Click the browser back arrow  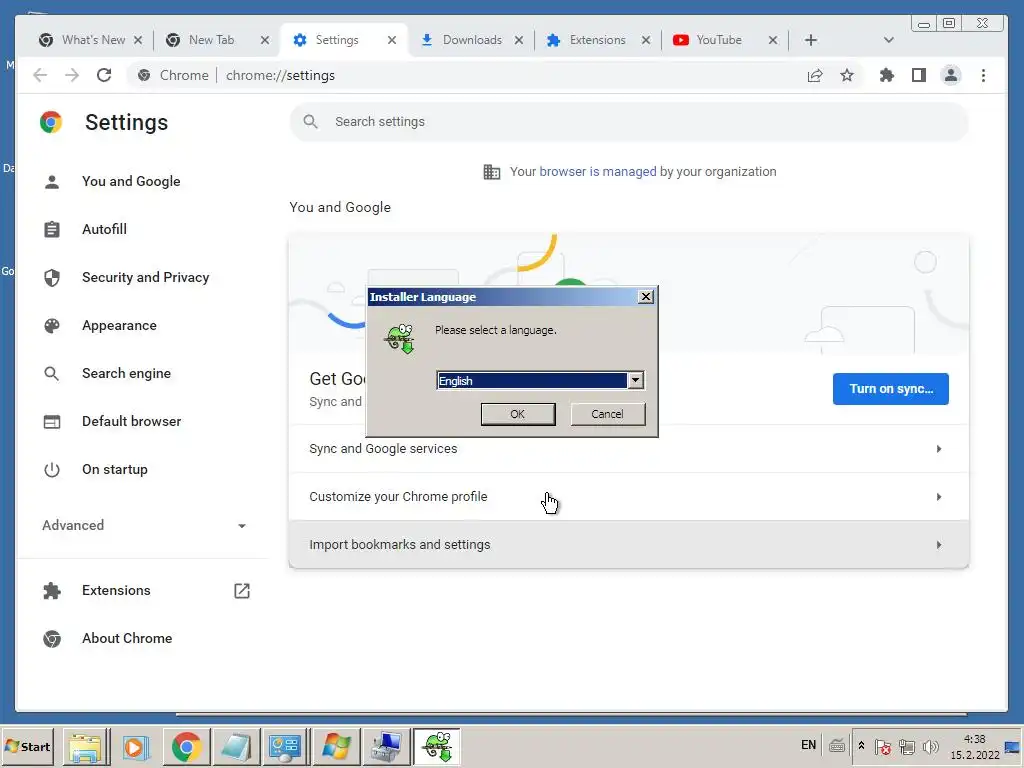pos(40,75)
